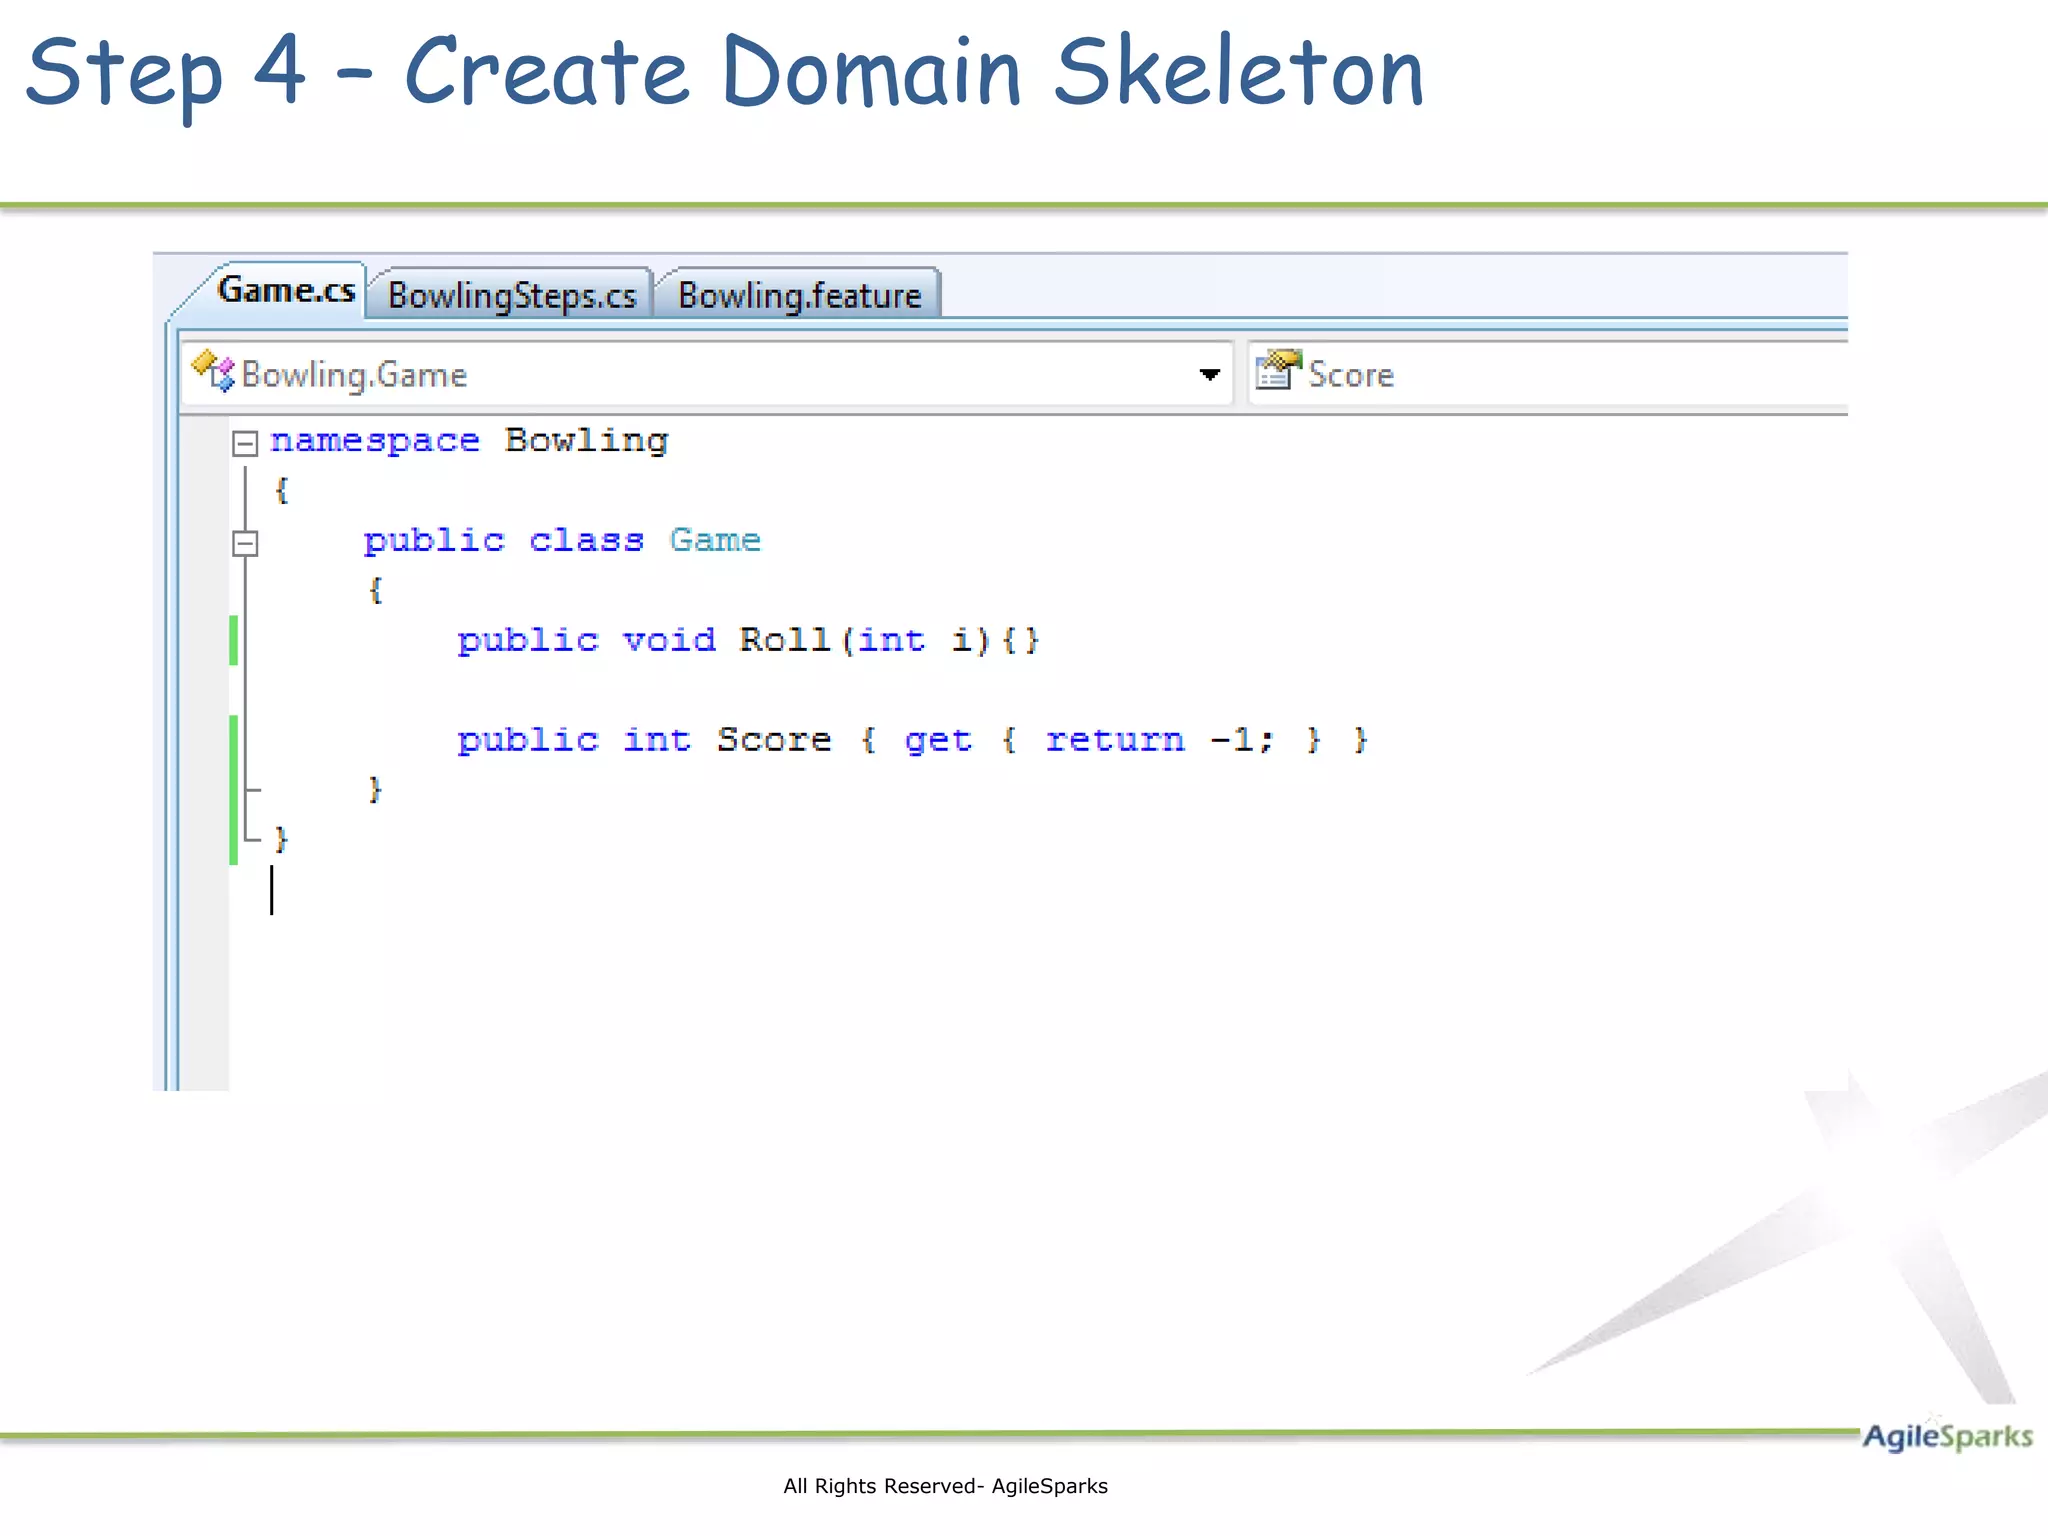Viewport: 2048px width, 1536px height.
Task: Click the Score property name in code
Action: pyautogui.click(x=774, y=740)
